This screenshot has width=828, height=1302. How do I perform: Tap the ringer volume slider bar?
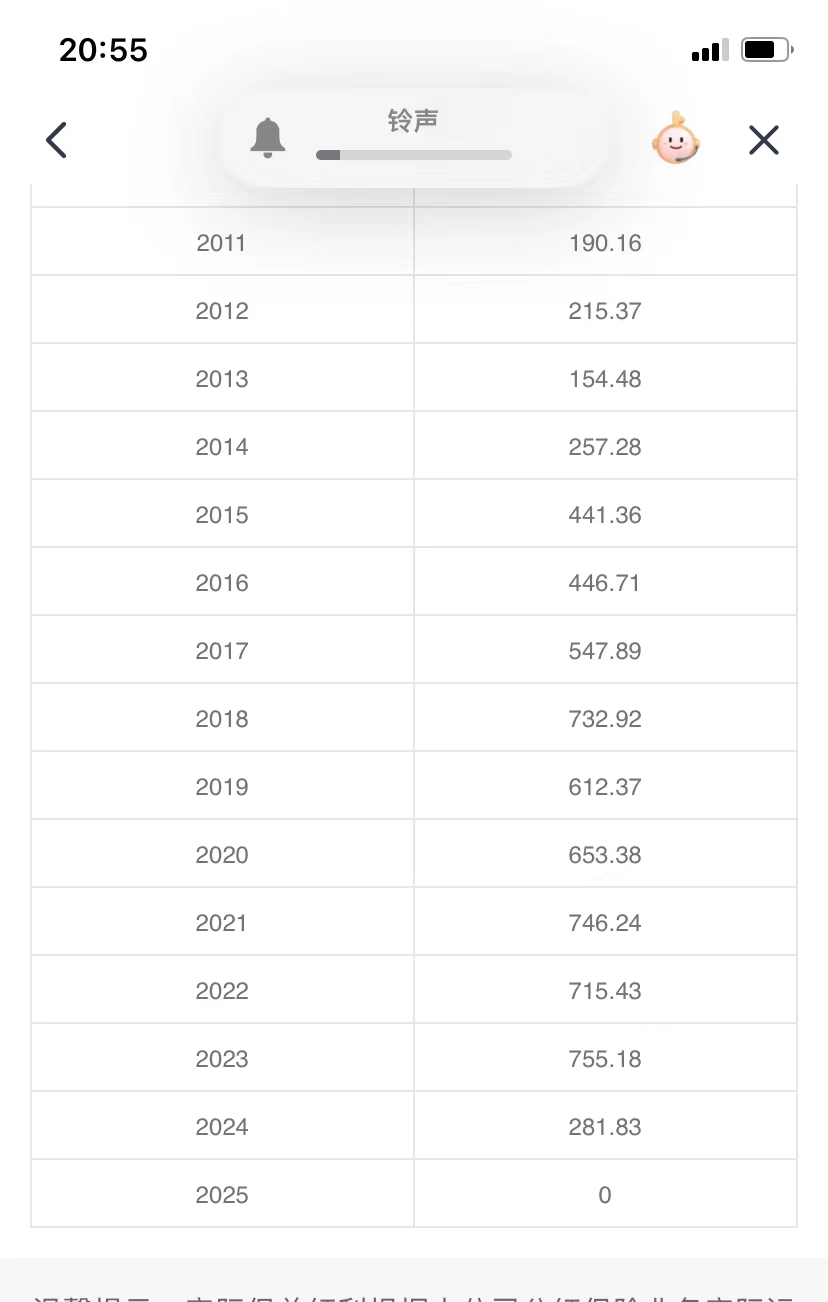(x=413, y=155)
